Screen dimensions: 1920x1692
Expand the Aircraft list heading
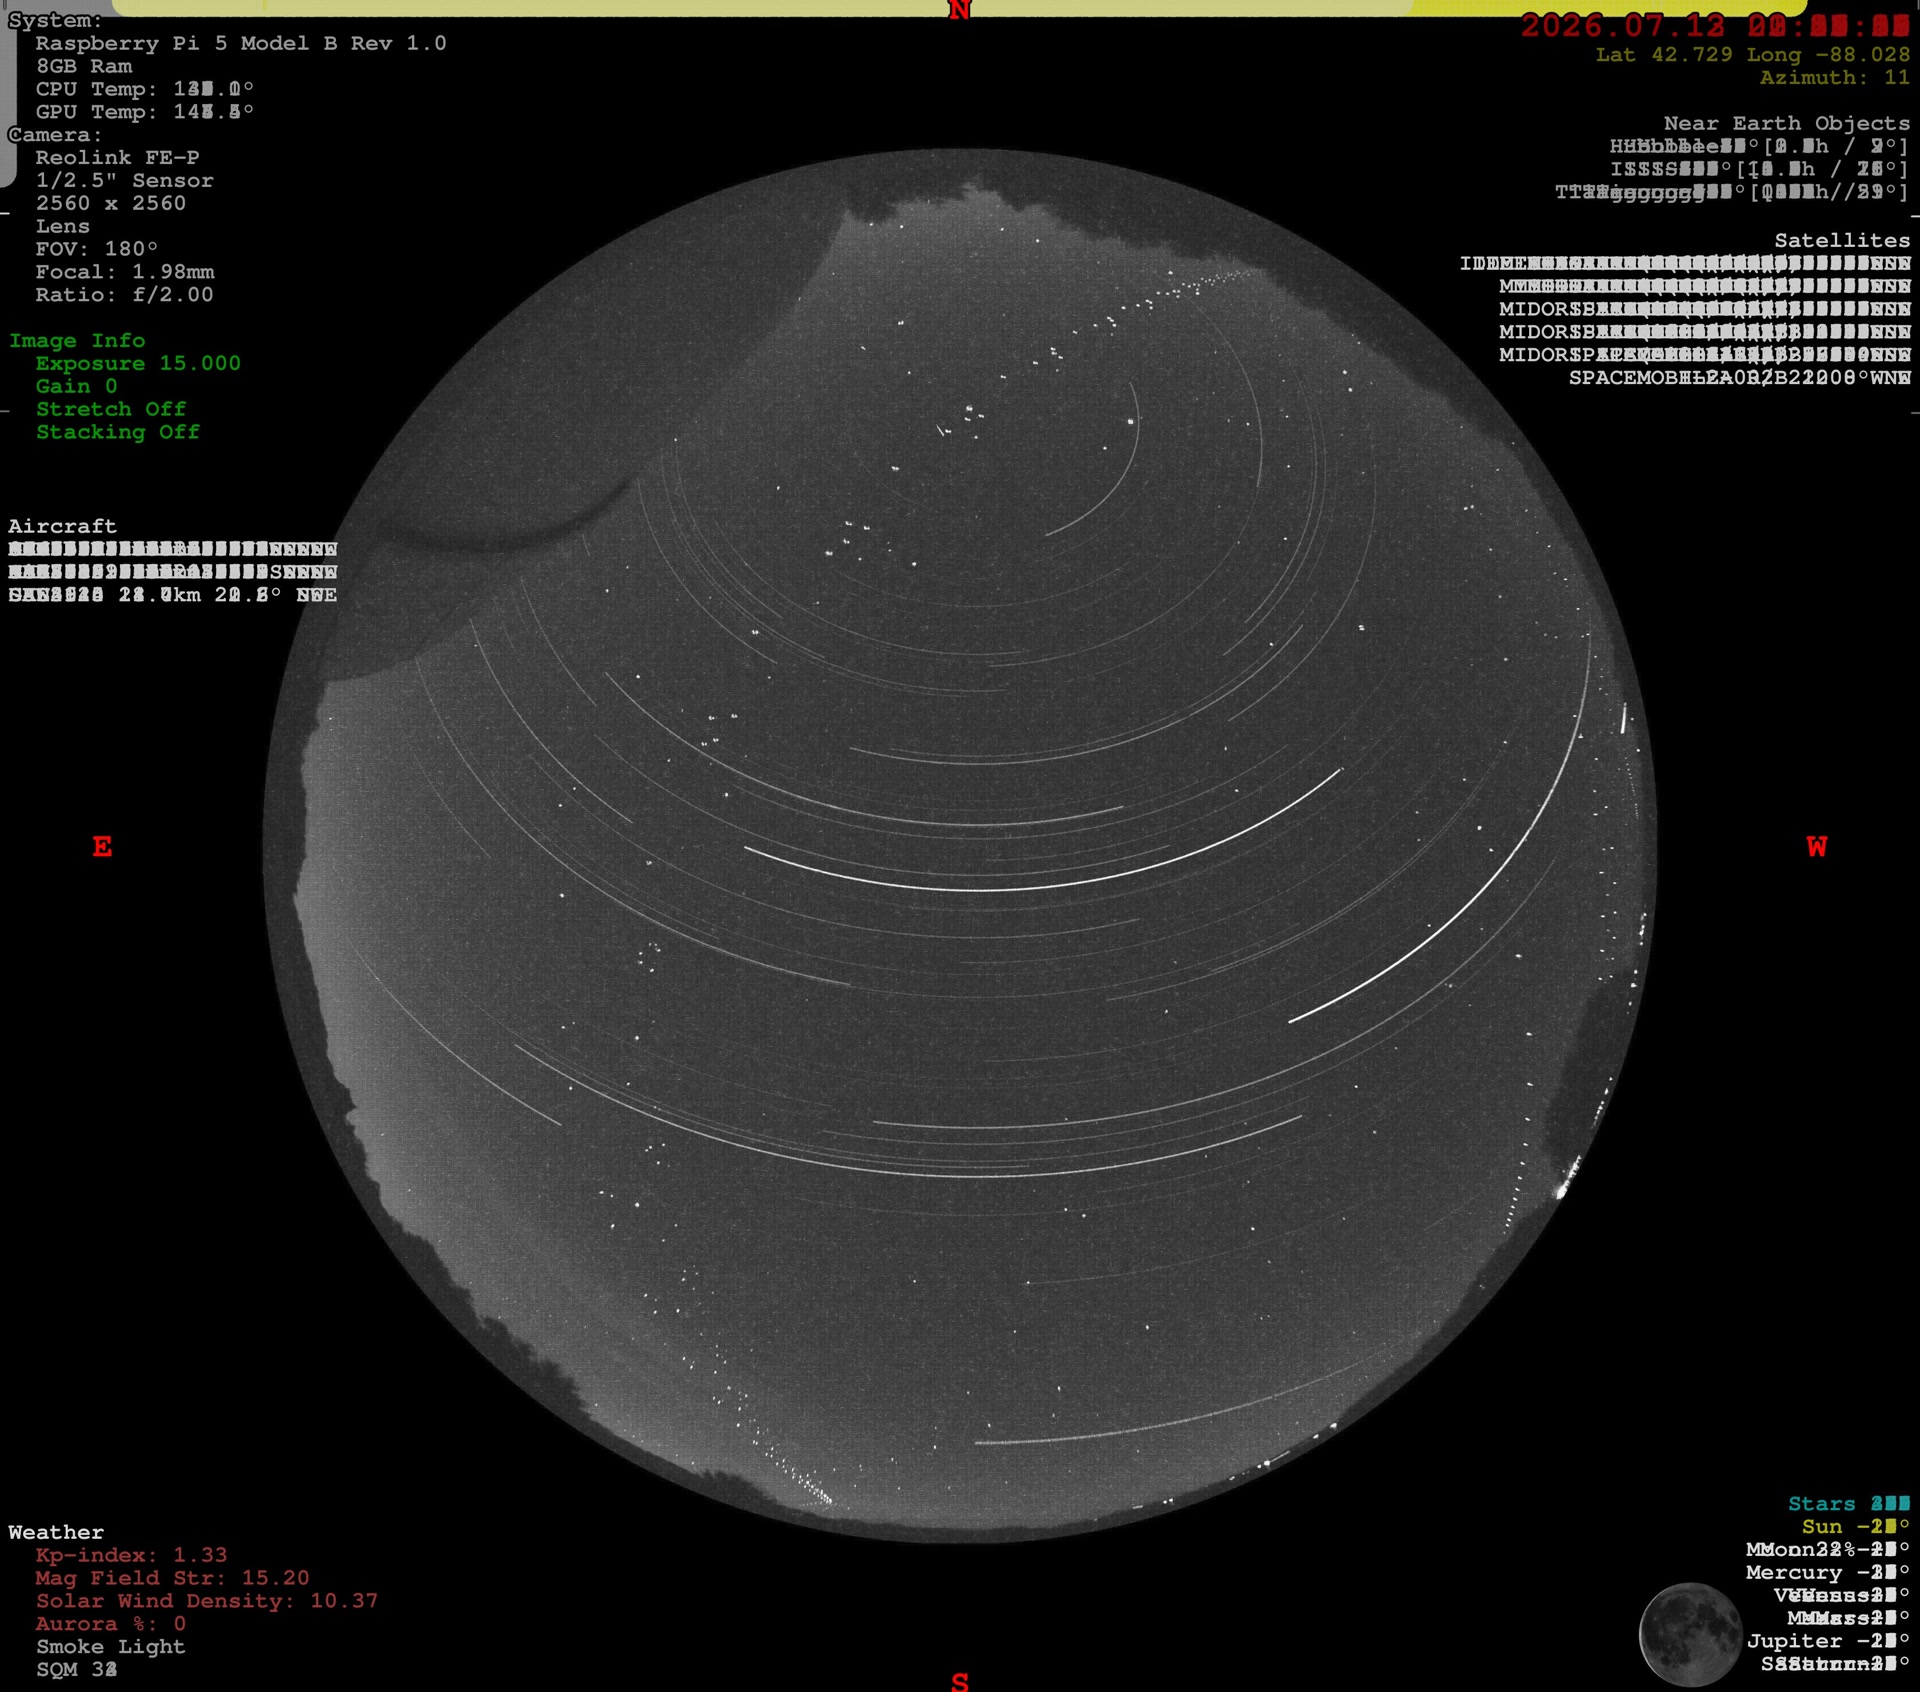[62, 526]
